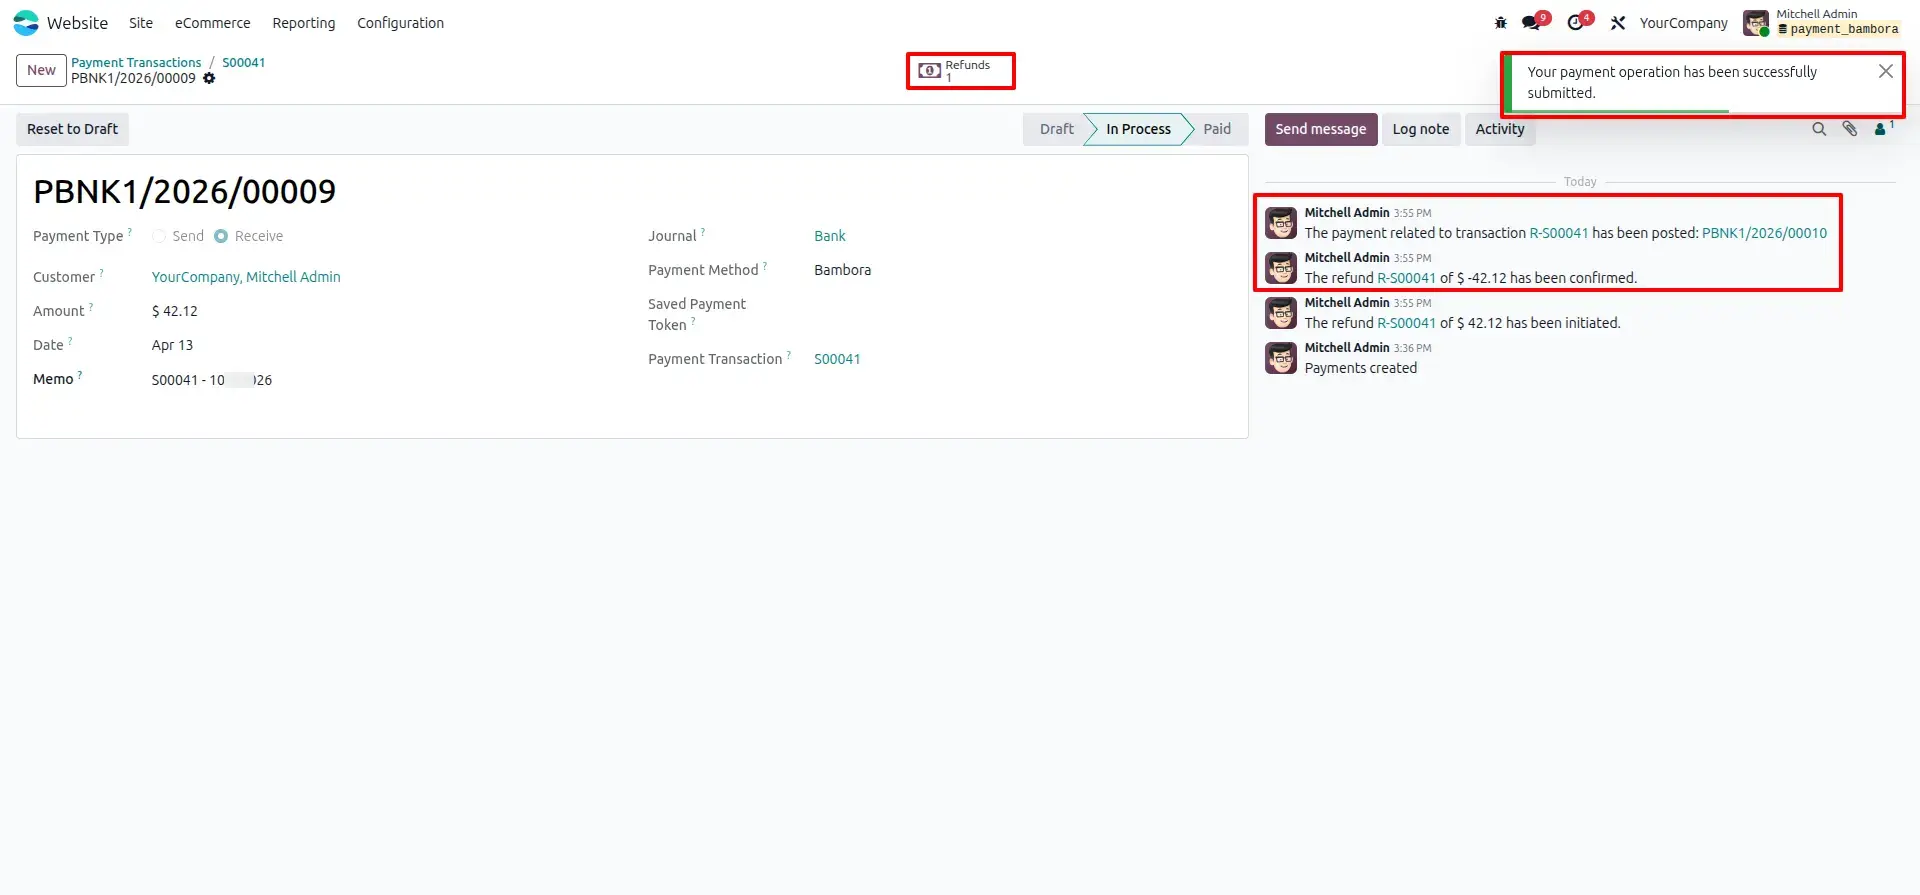1920x895 pixels.
Task: Open the Bank journal link
Action: pos(830,236)
